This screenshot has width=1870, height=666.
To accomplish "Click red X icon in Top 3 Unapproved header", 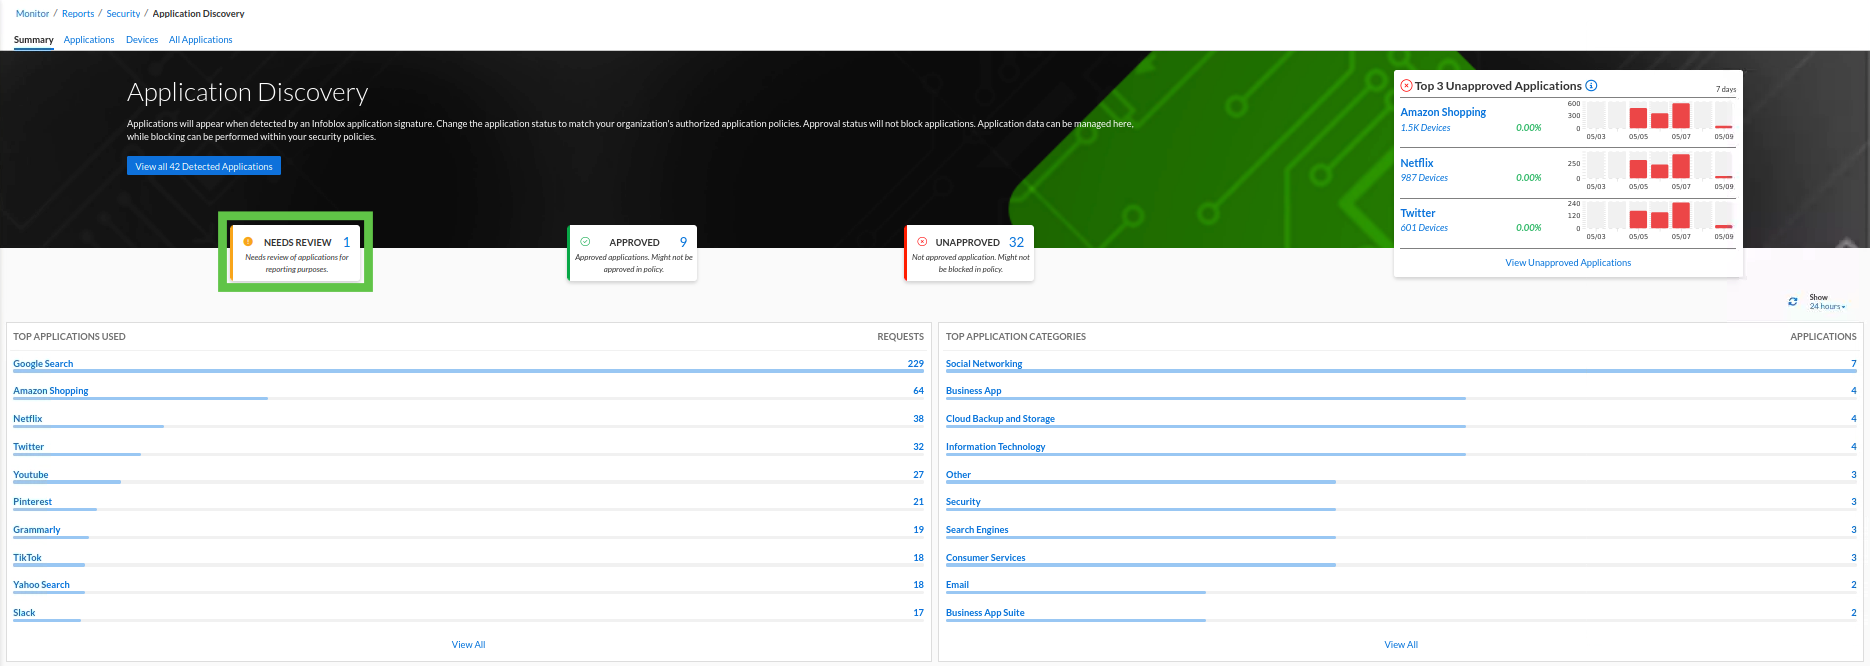I will [1406, 86].
